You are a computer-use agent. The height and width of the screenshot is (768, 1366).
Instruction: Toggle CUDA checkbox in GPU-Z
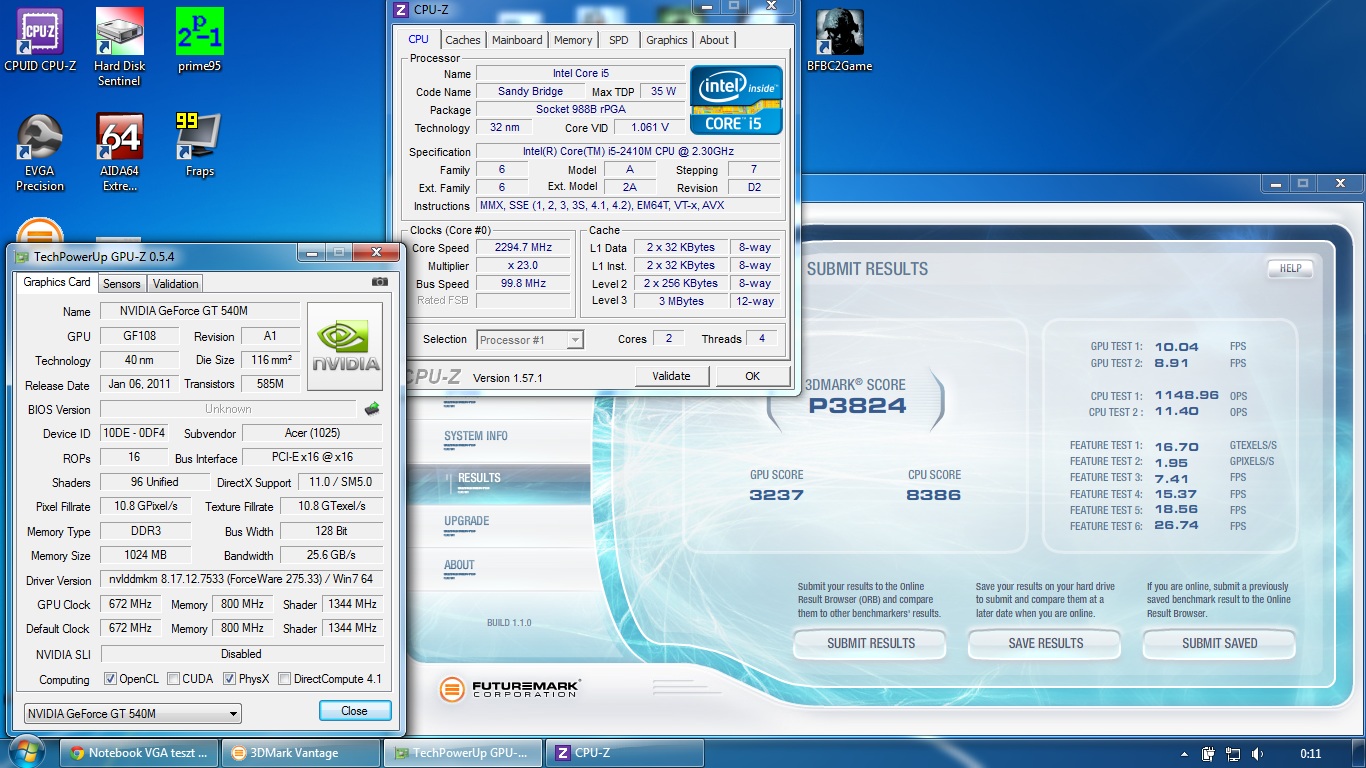click(x=174, y=679)
